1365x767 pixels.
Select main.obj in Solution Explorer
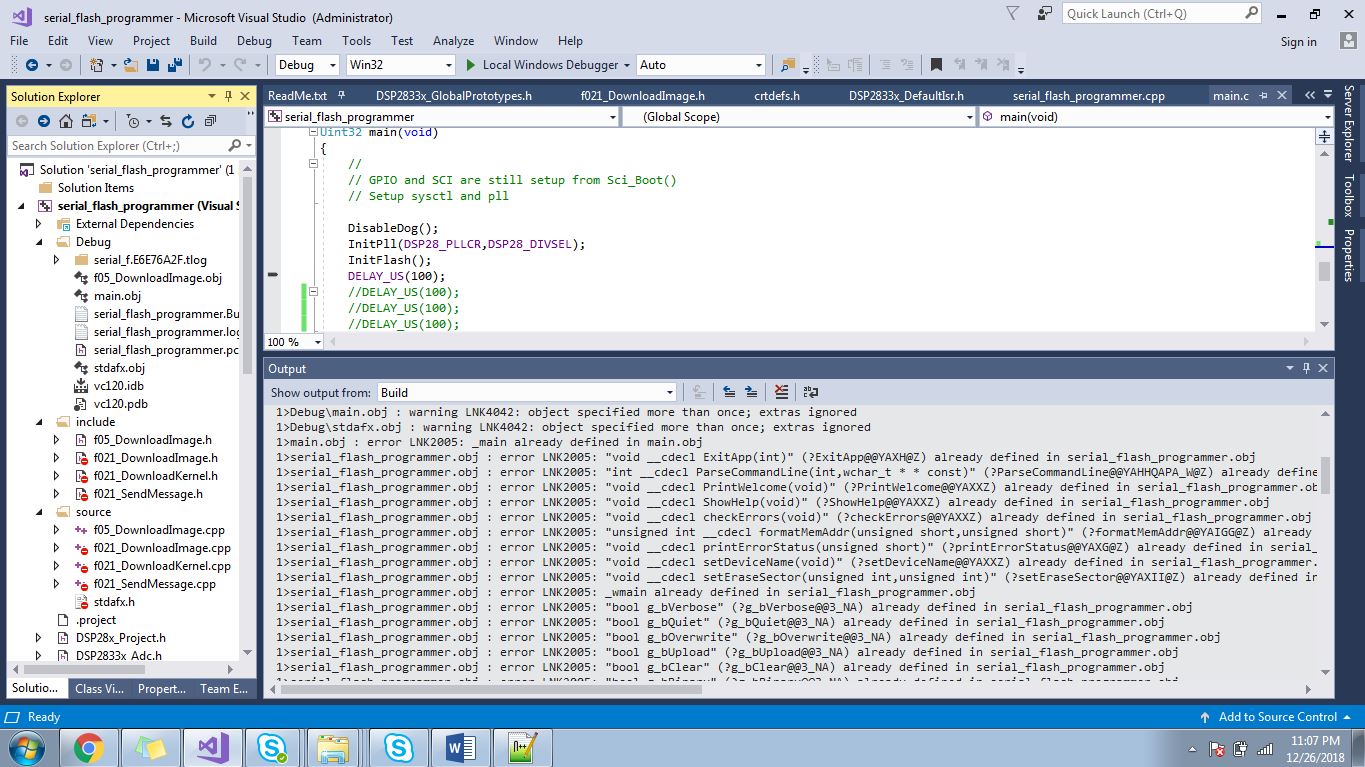tap(117, 296)
